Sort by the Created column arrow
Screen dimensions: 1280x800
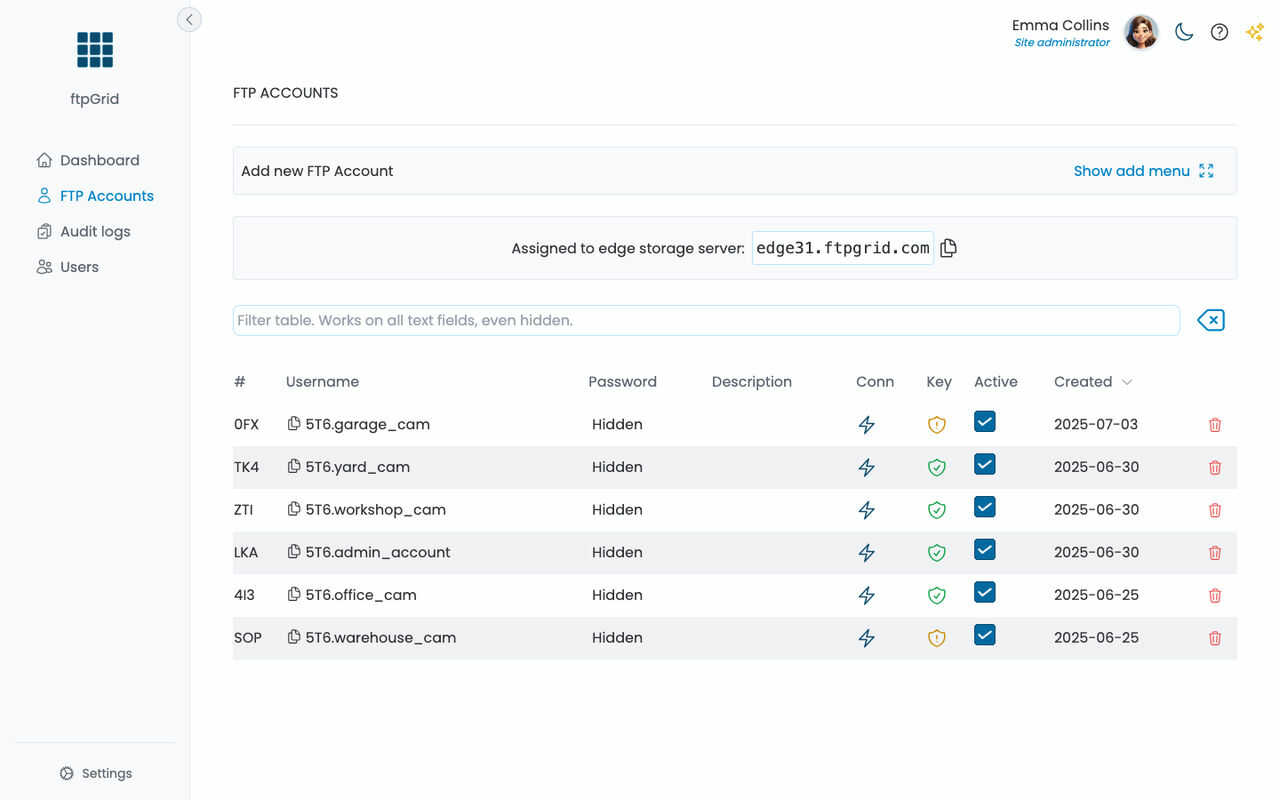tap(1127, 382)
